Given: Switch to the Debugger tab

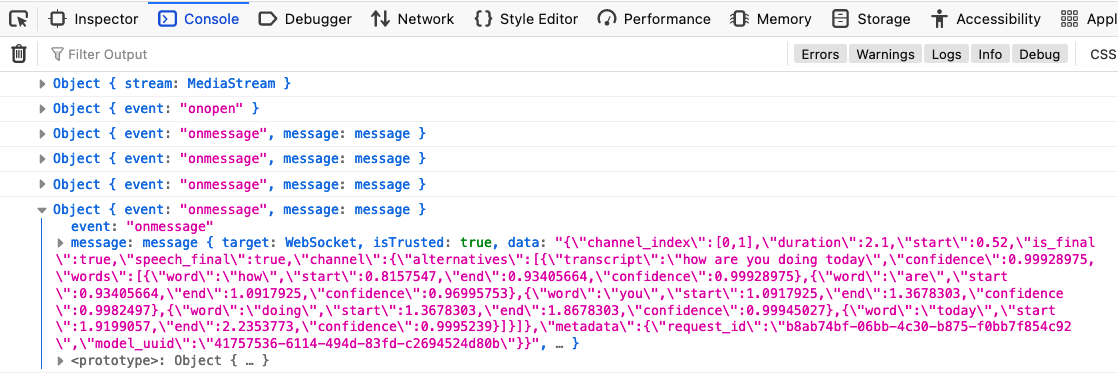Looking at the screenshot, I should (305, 19).
